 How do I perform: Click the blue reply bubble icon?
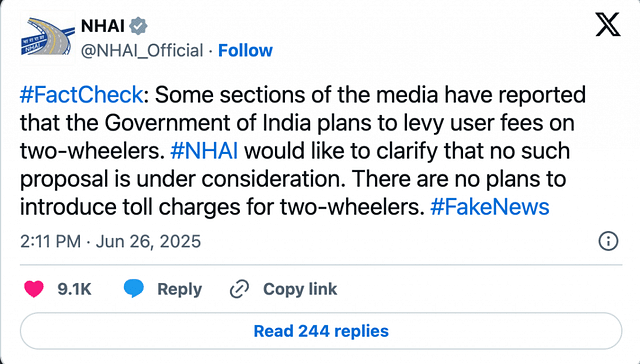pyautogui.click(x=133, y=289)
